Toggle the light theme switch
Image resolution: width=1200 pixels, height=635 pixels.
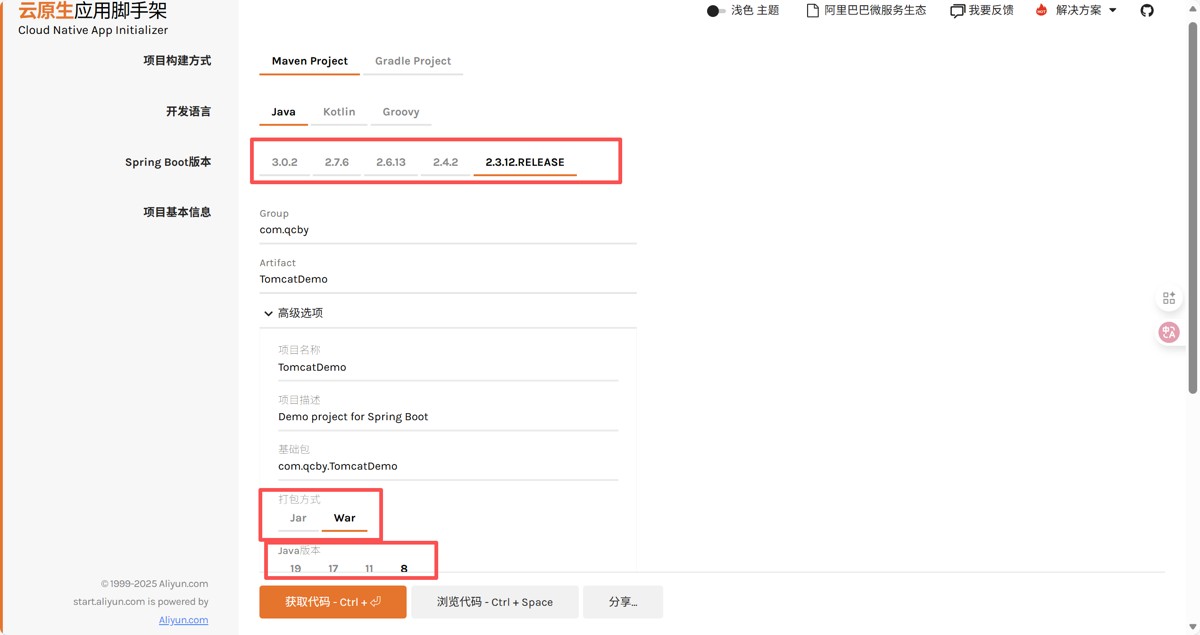pos(715,10)
